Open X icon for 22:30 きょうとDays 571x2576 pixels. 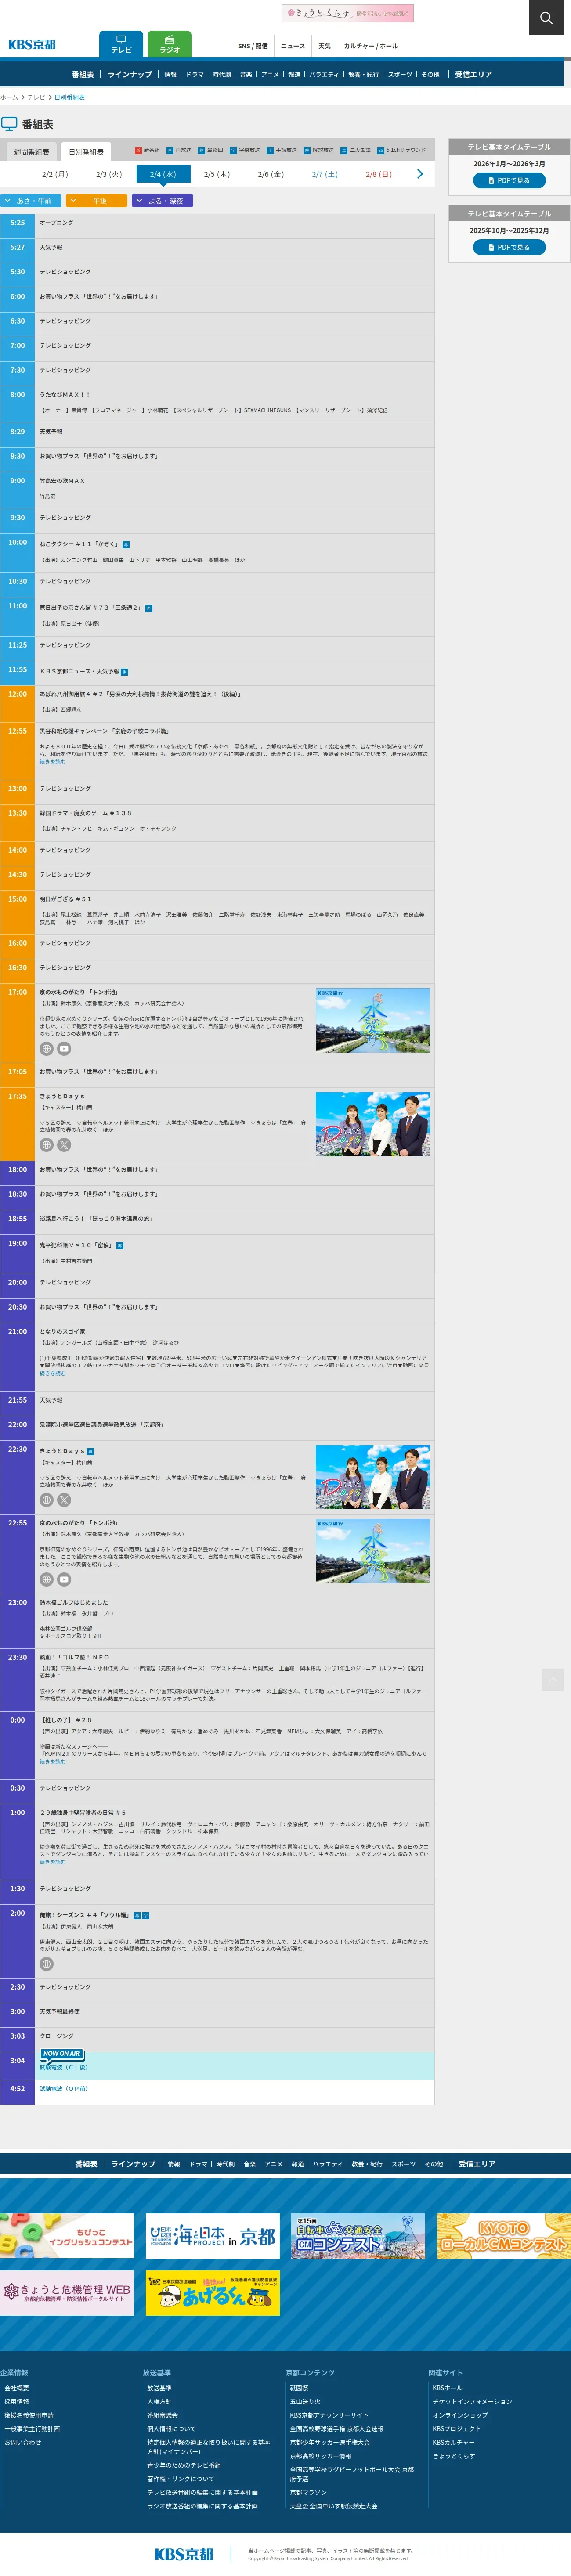point(64,1500)
